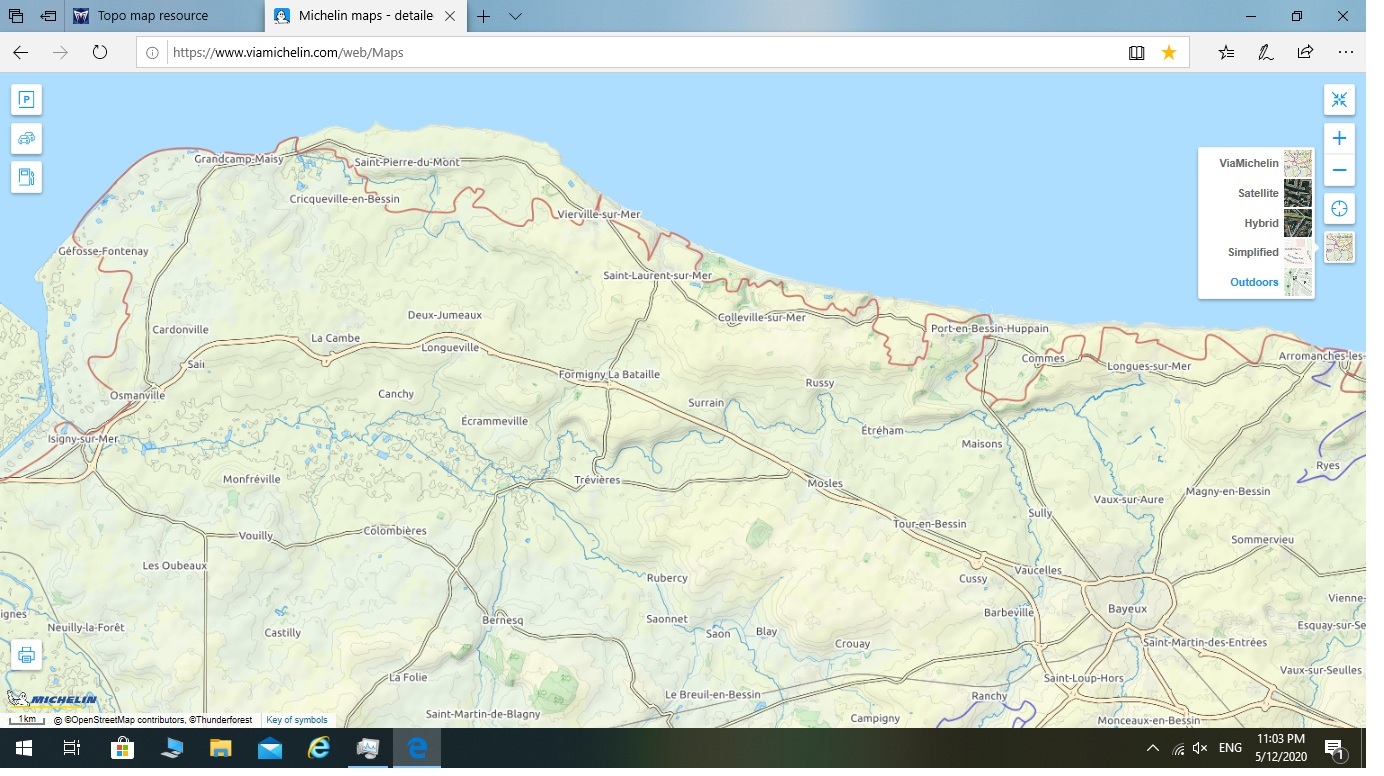
Task: Toggle traffic information car icon
Action: [26, 138]
